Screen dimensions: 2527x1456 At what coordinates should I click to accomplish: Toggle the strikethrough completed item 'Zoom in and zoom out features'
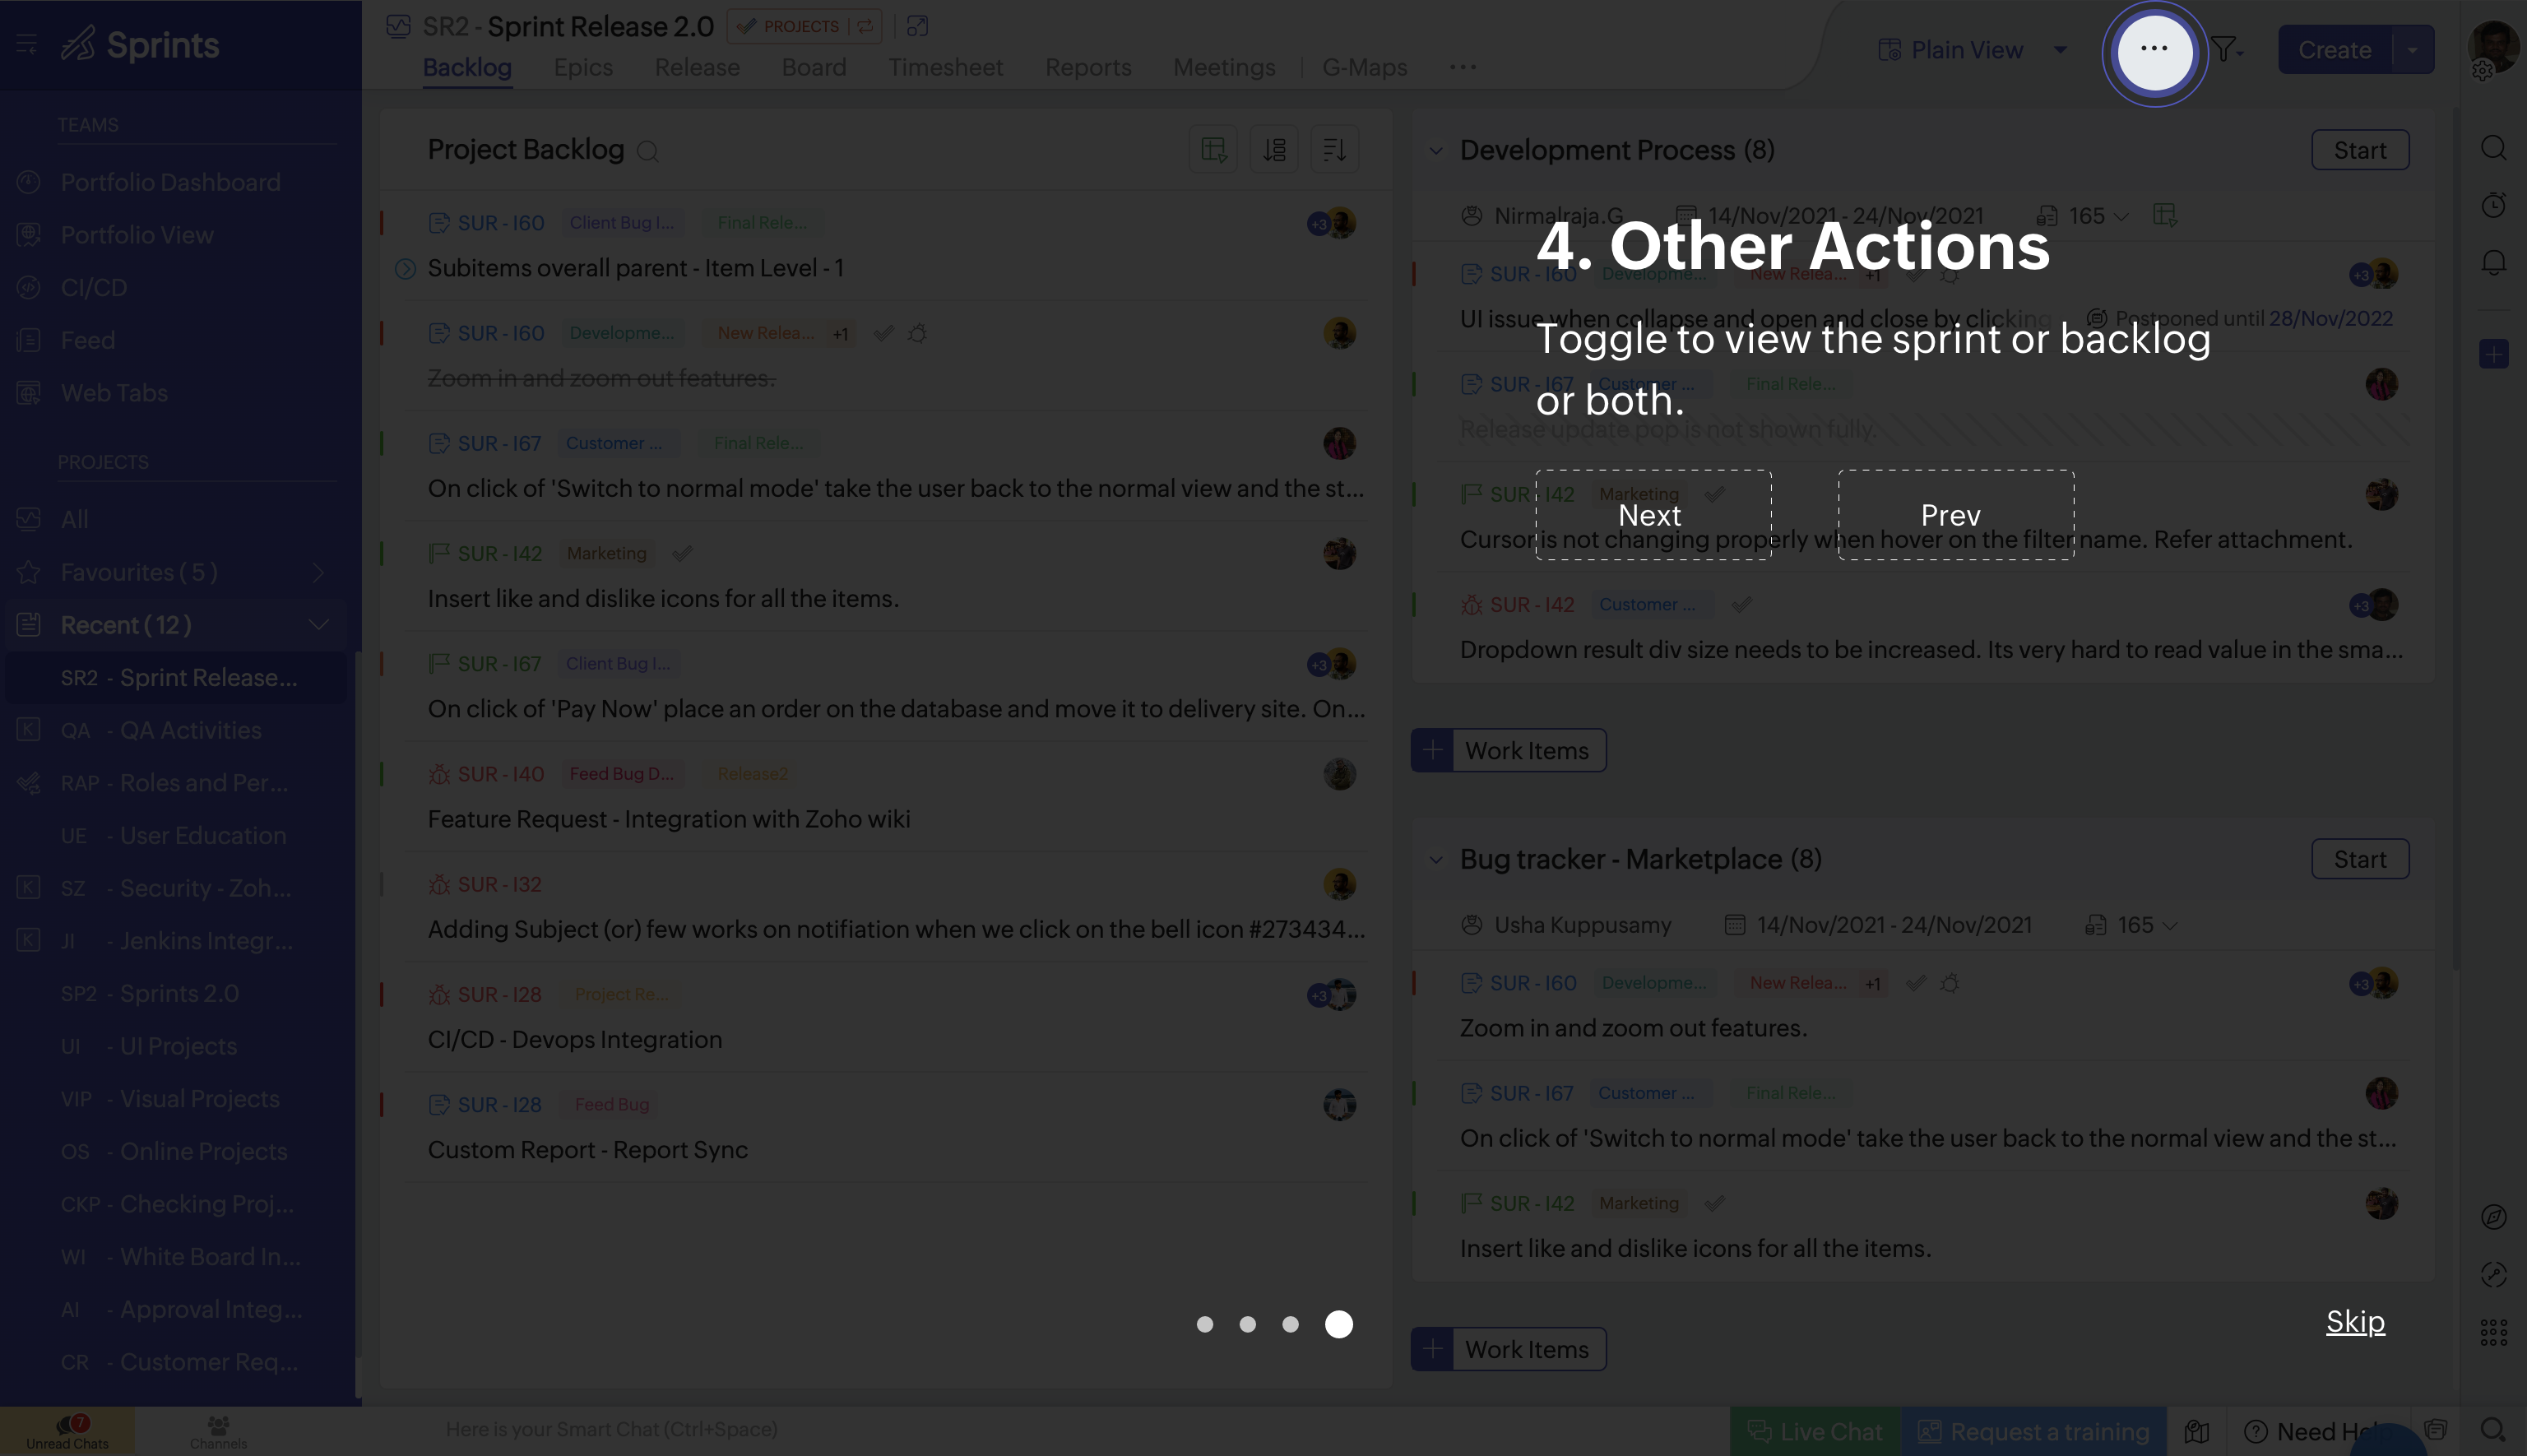point(601,378)
